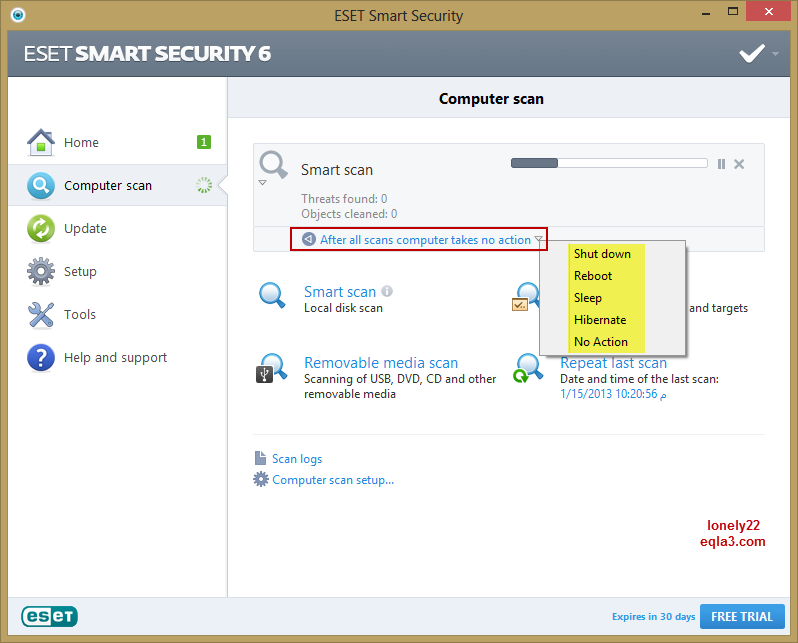Viewport: 798px width, 643px height.
Task: Choose Reboot from the action menu
Action: pos(592,275)
